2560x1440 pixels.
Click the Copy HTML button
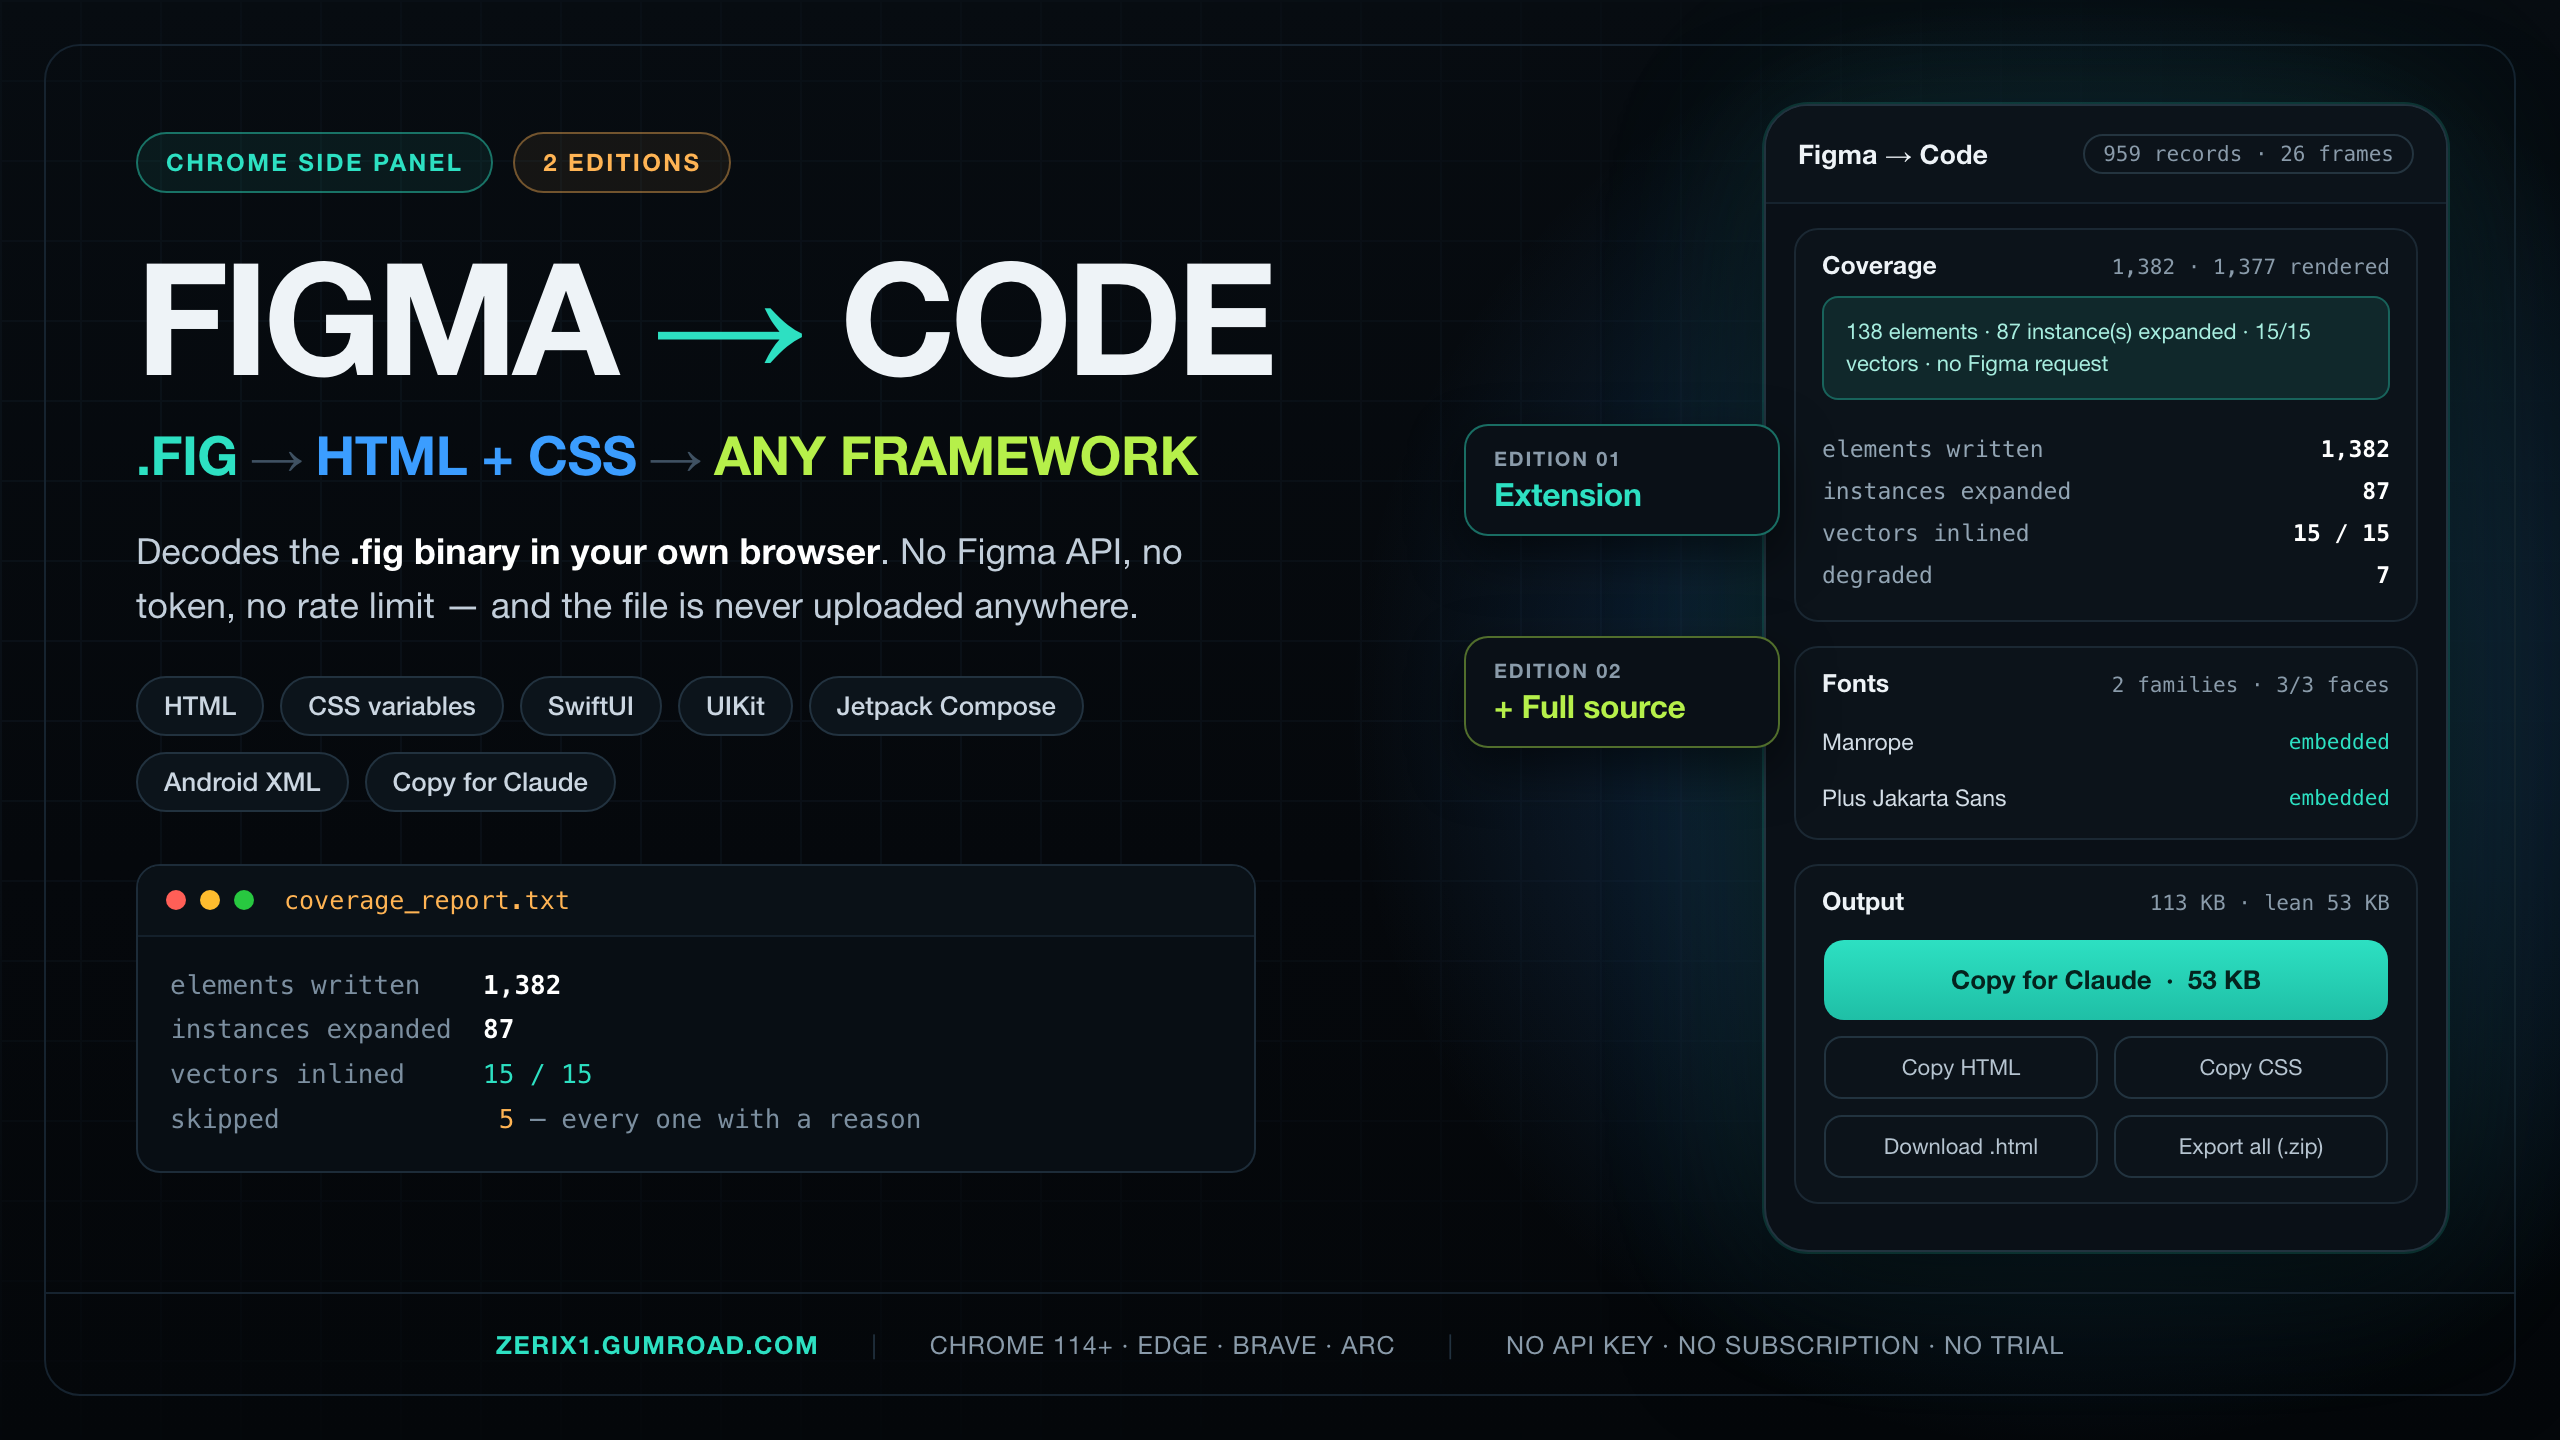(1960, 1067)
